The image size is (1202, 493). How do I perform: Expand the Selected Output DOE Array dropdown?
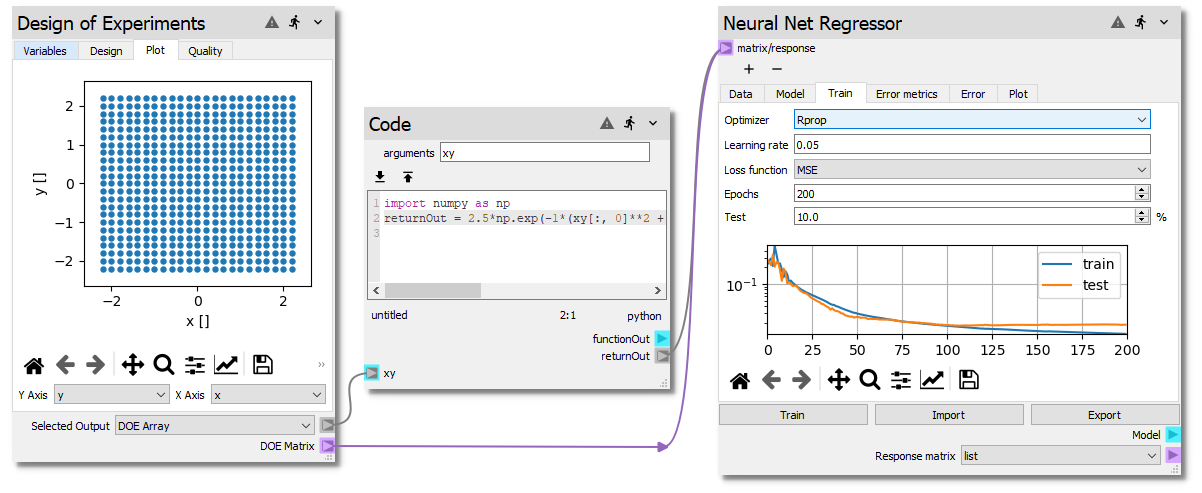(x=215, y=425)
